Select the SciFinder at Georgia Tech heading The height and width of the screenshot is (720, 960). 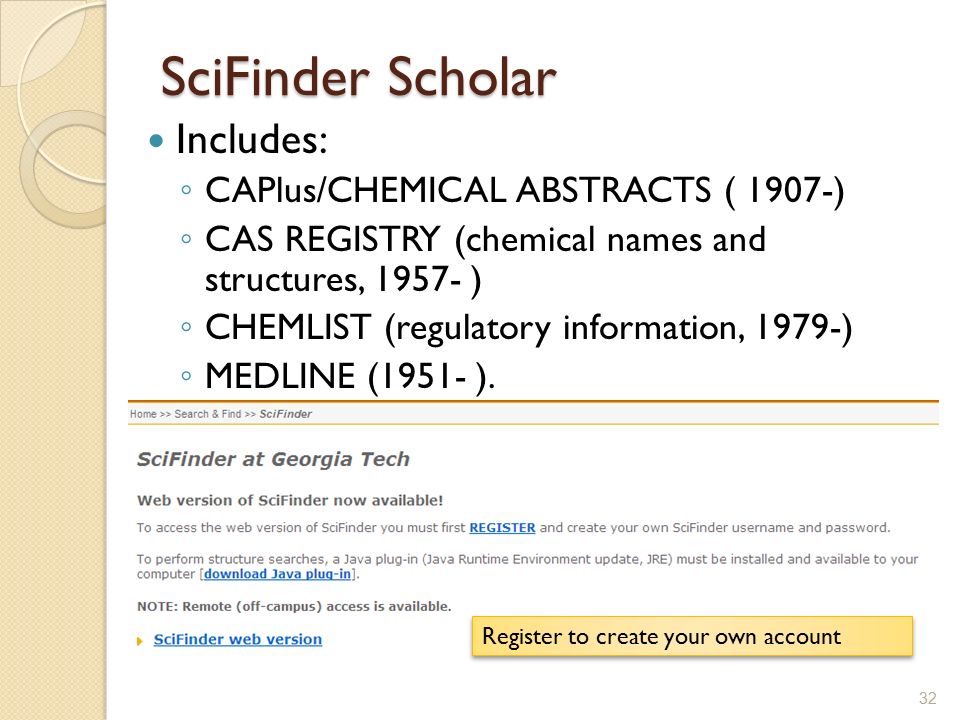click(273, 459)
